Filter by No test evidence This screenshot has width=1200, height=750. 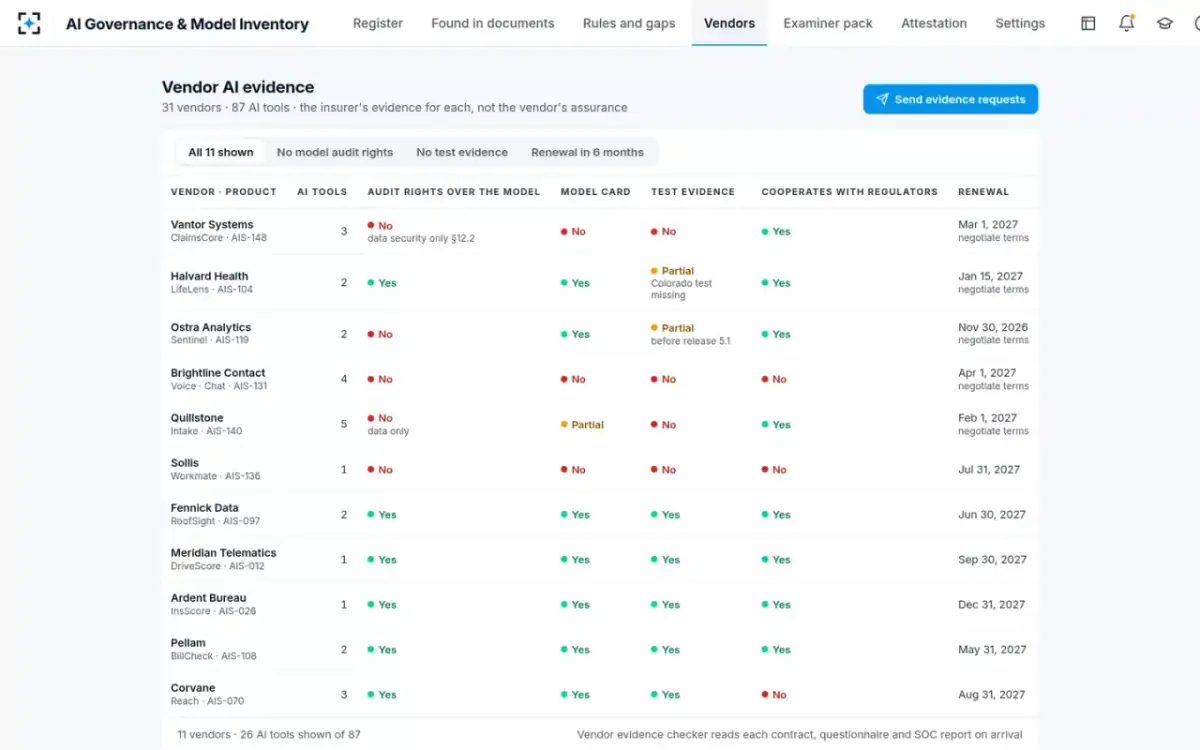tap(462, 152)
